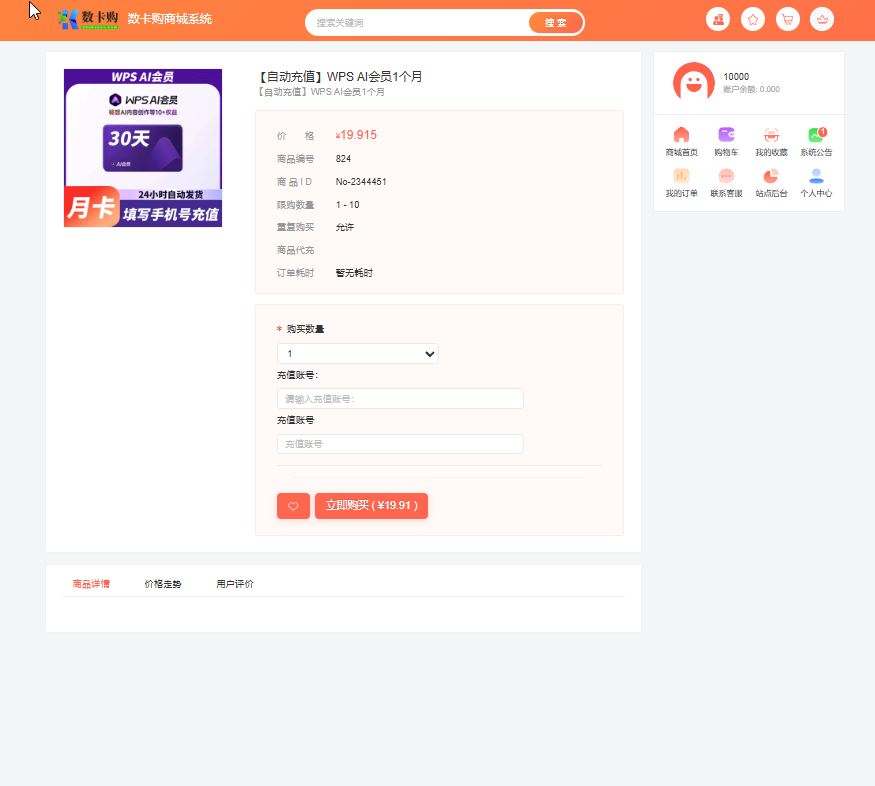Focus the second 充值账号 input field
This screenshot has height=786, width=875.
point(400,444)
